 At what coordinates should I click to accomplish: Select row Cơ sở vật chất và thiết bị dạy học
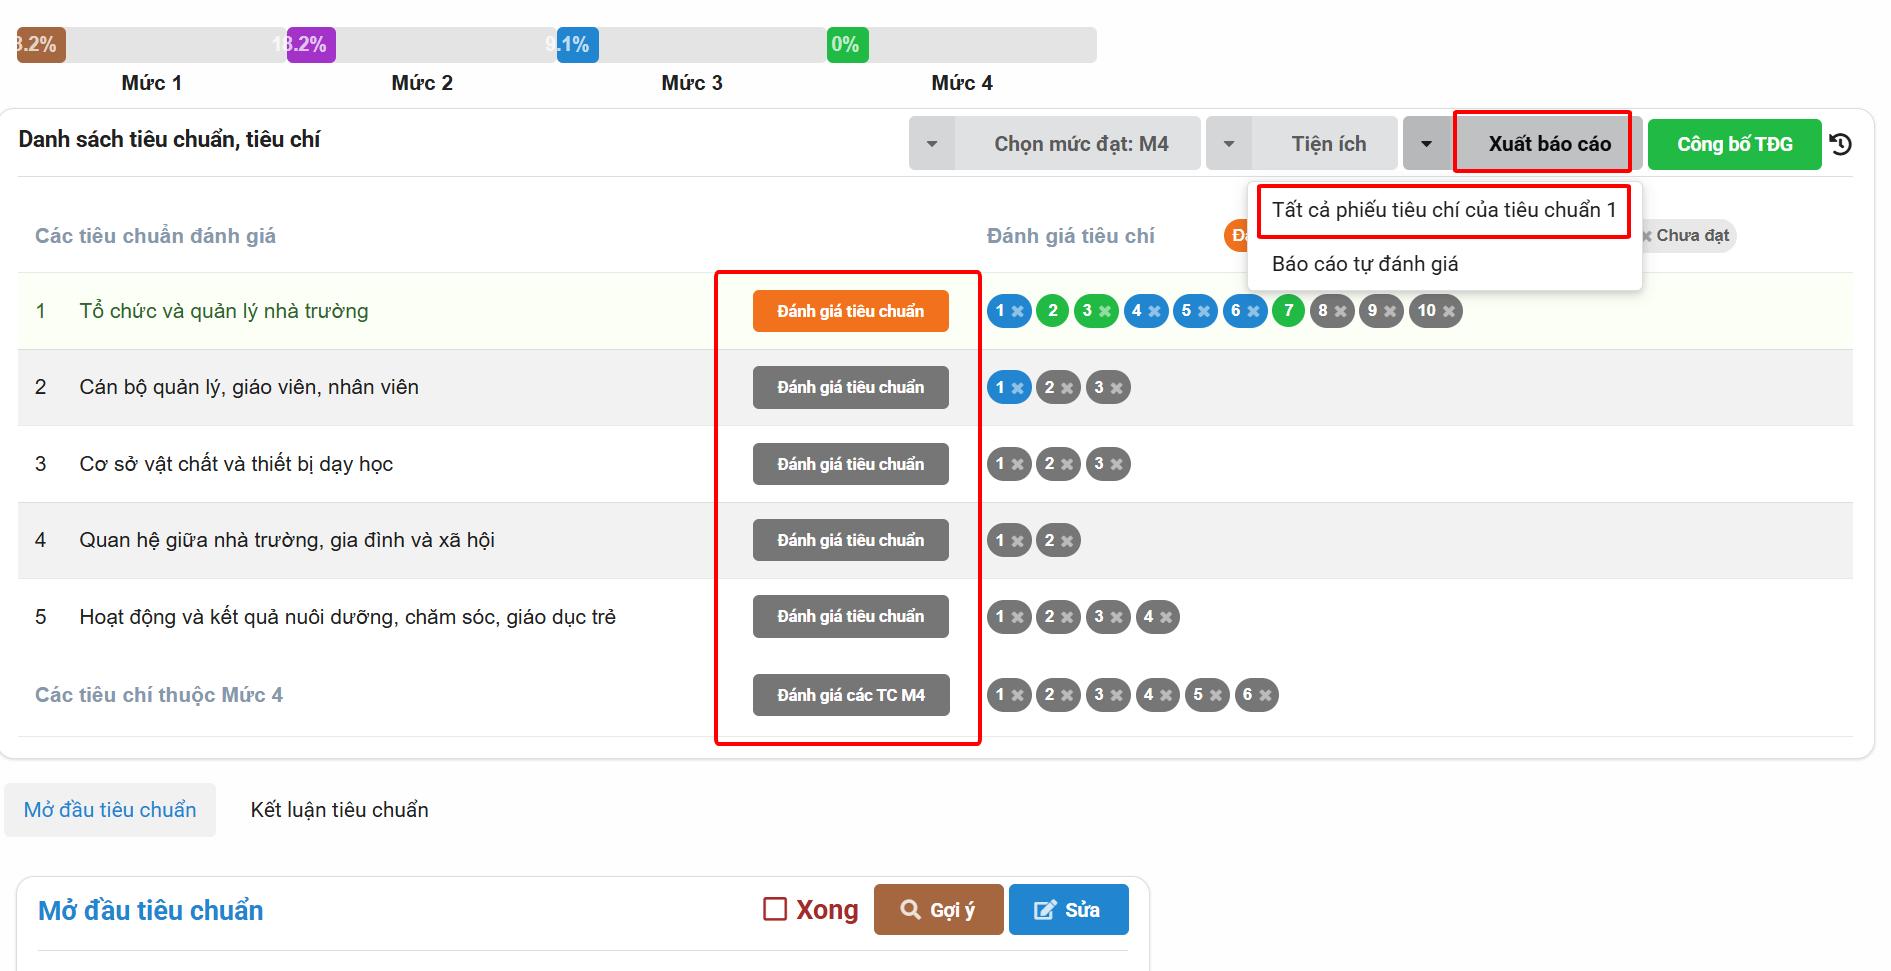click(x=236, y=464)
